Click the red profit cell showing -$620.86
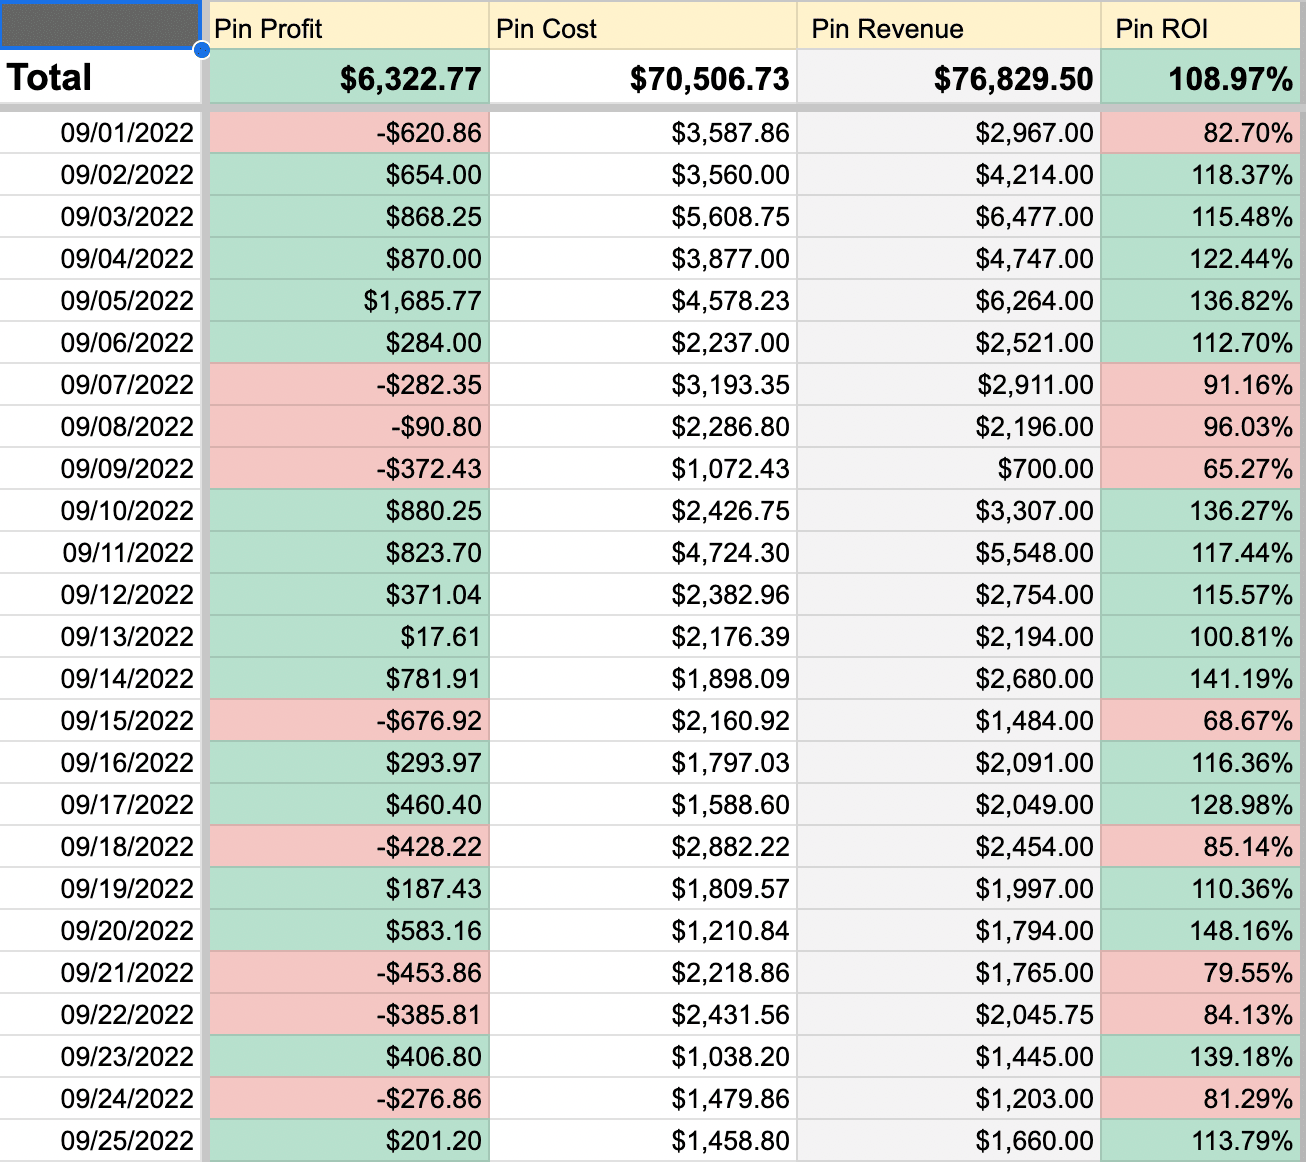This screenshot has height=1162, width=1306. click(x=347, y=133)
